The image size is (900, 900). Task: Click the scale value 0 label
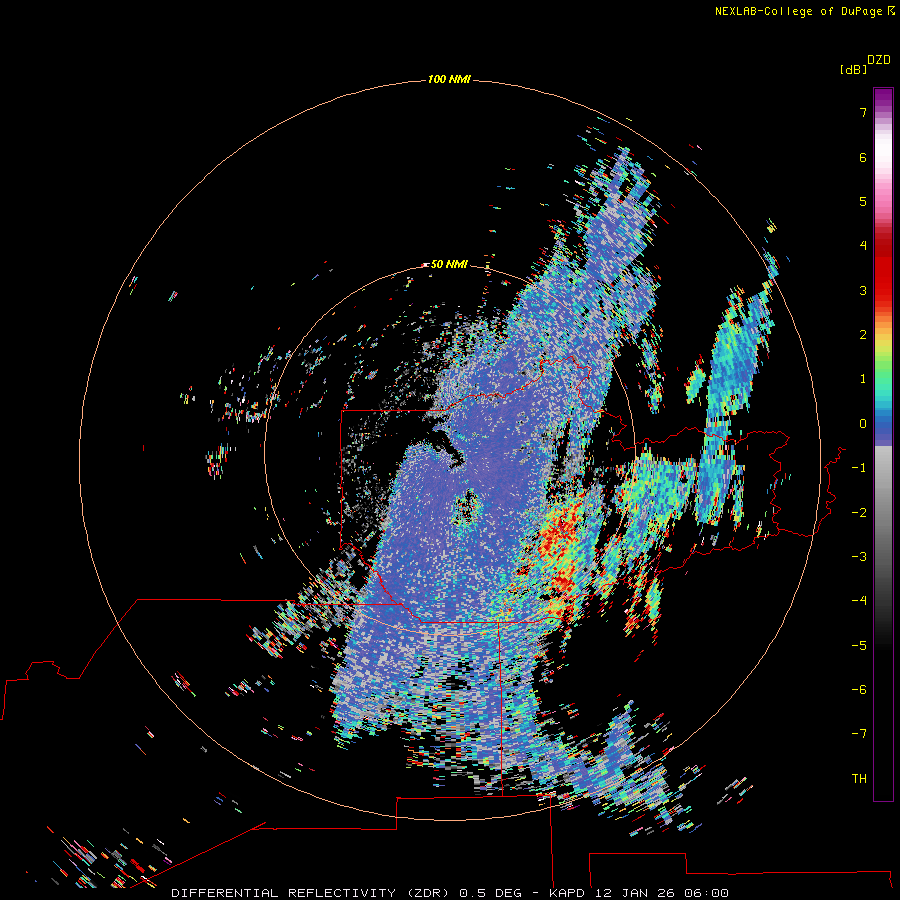pyautogui.click(x=863, y=424)
